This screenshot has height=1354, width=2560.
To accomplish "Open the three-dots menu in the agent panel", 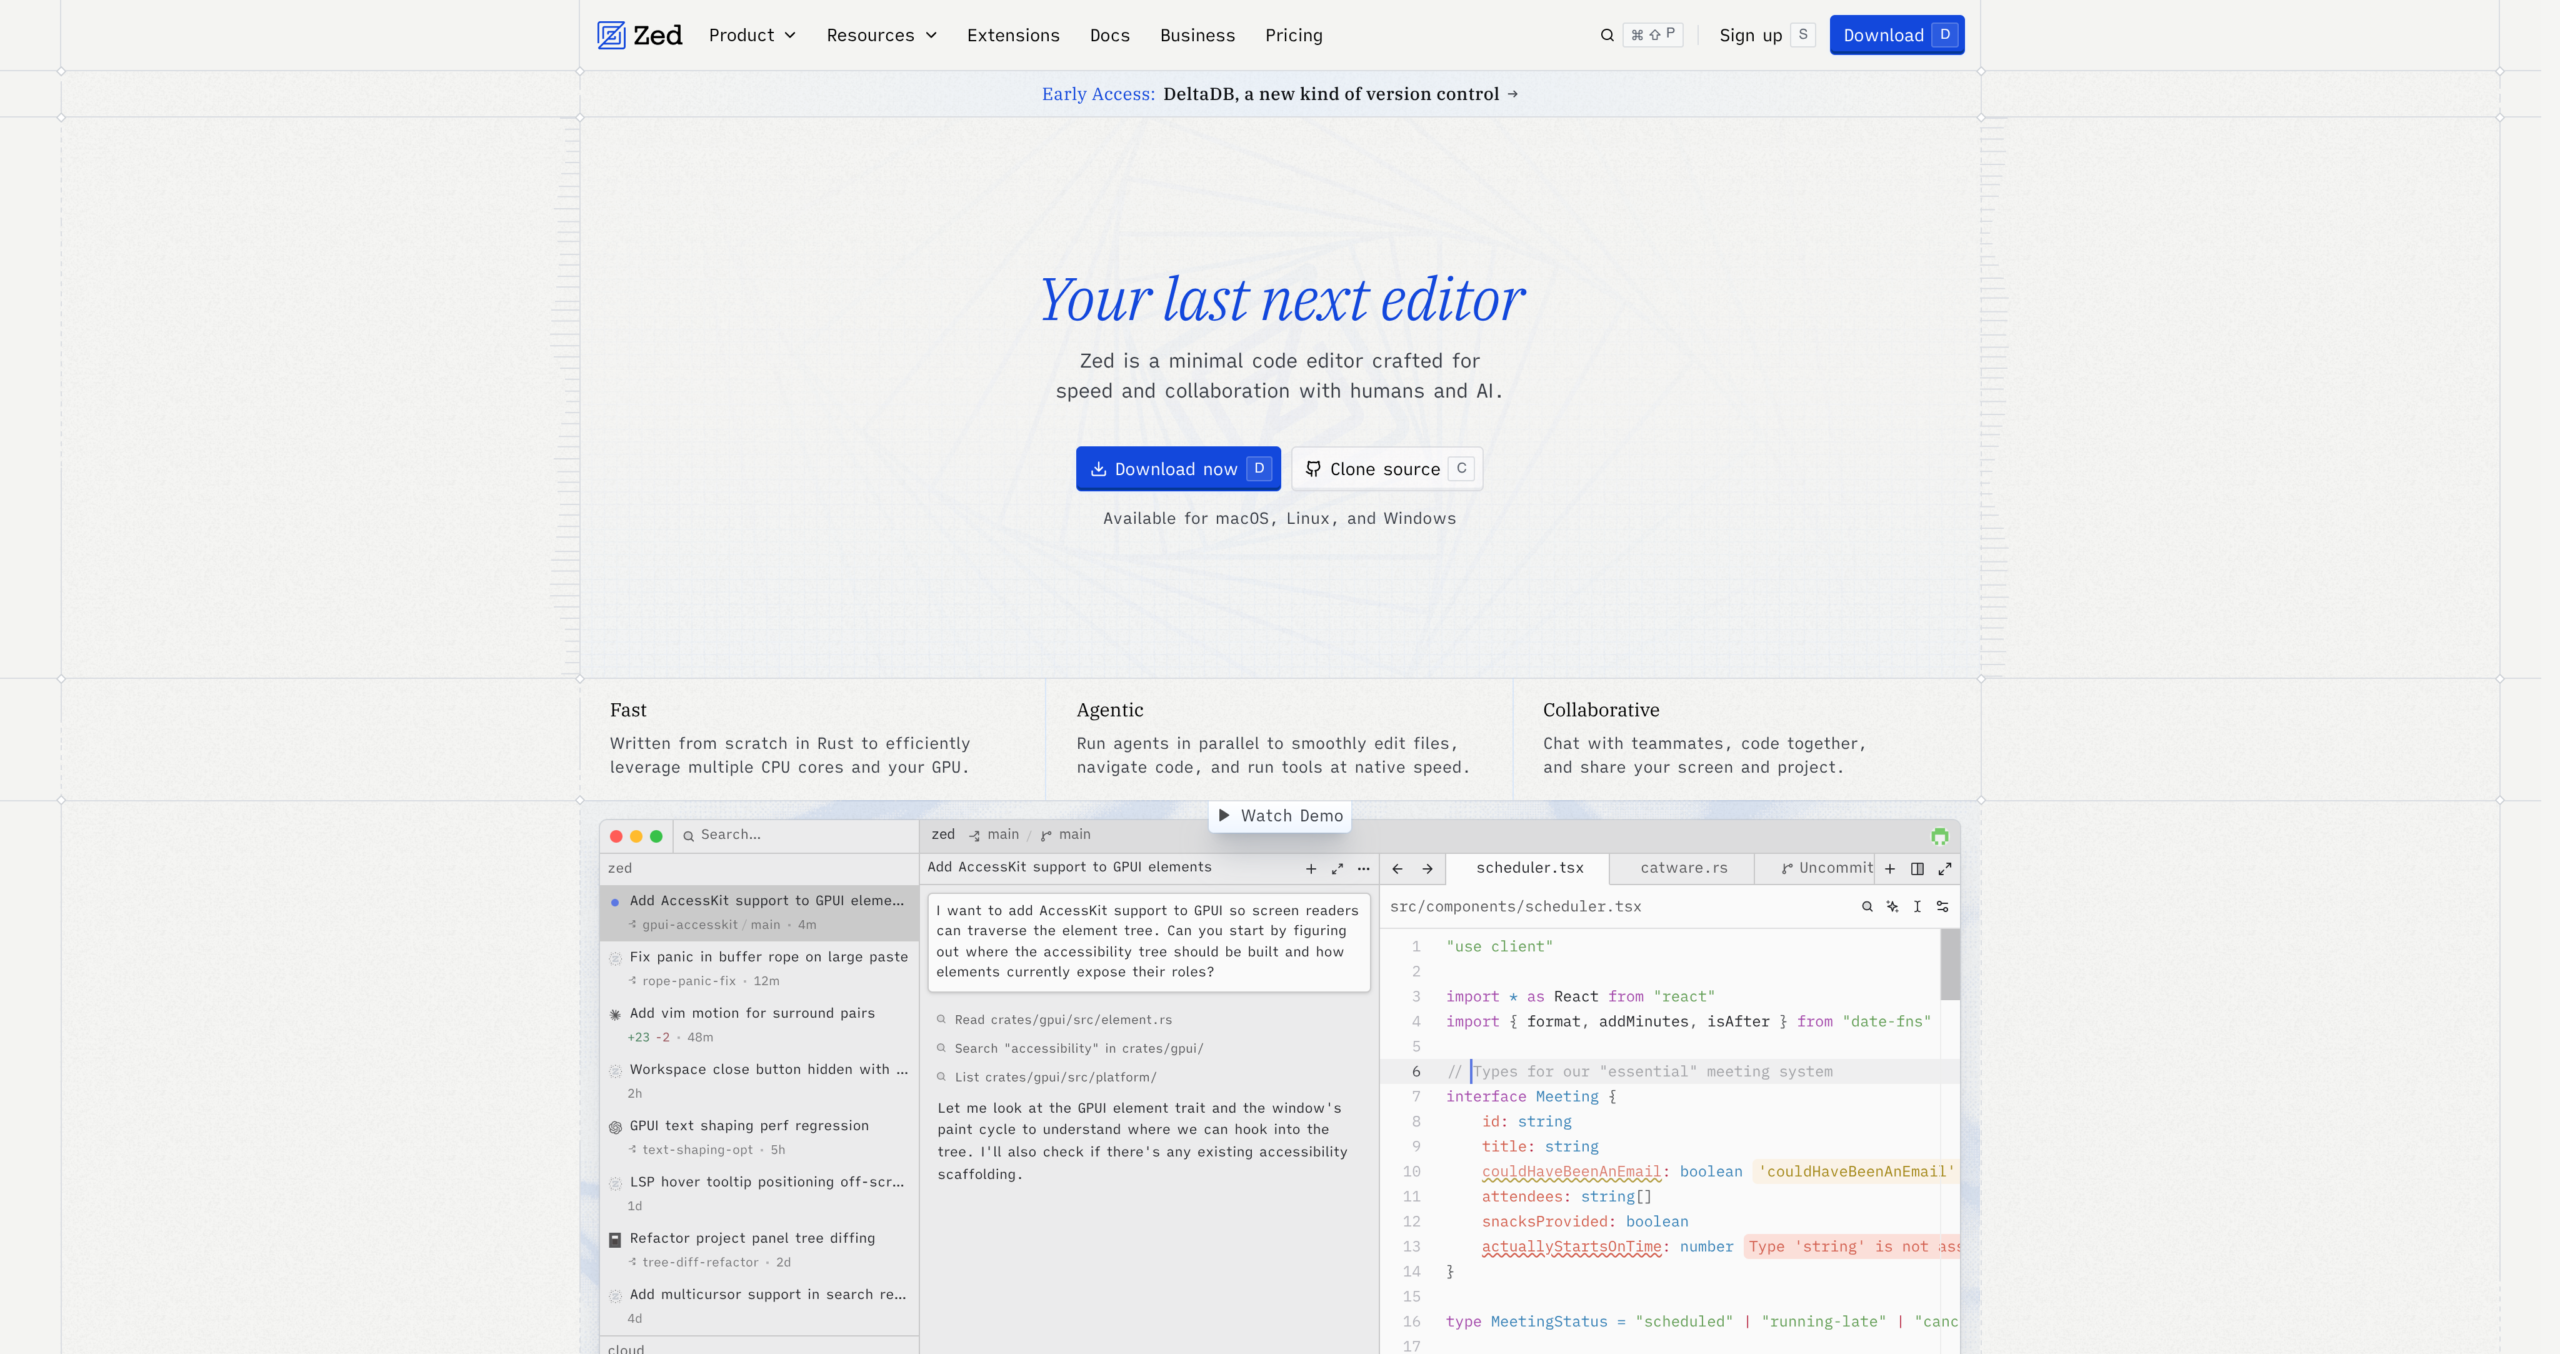I will coord(1363,869).
